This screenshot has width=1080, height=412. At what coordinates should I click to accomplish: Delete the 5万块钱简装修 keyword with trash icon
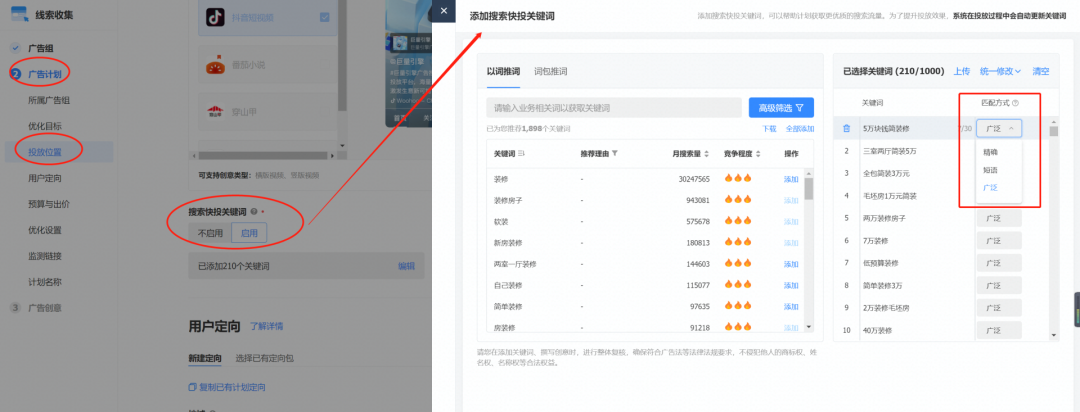847,128
